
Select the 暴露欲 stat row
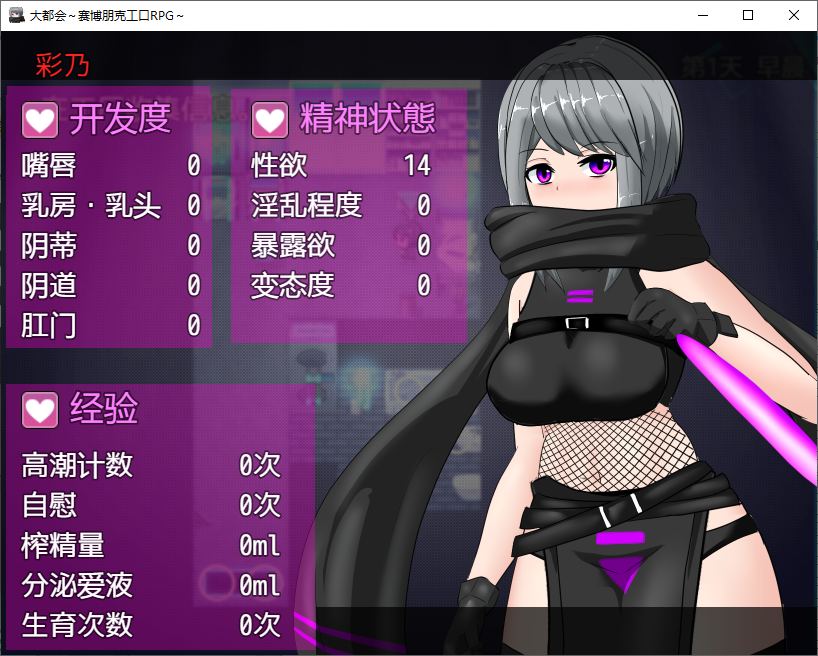pyautogui.click(x=340, y=246)
